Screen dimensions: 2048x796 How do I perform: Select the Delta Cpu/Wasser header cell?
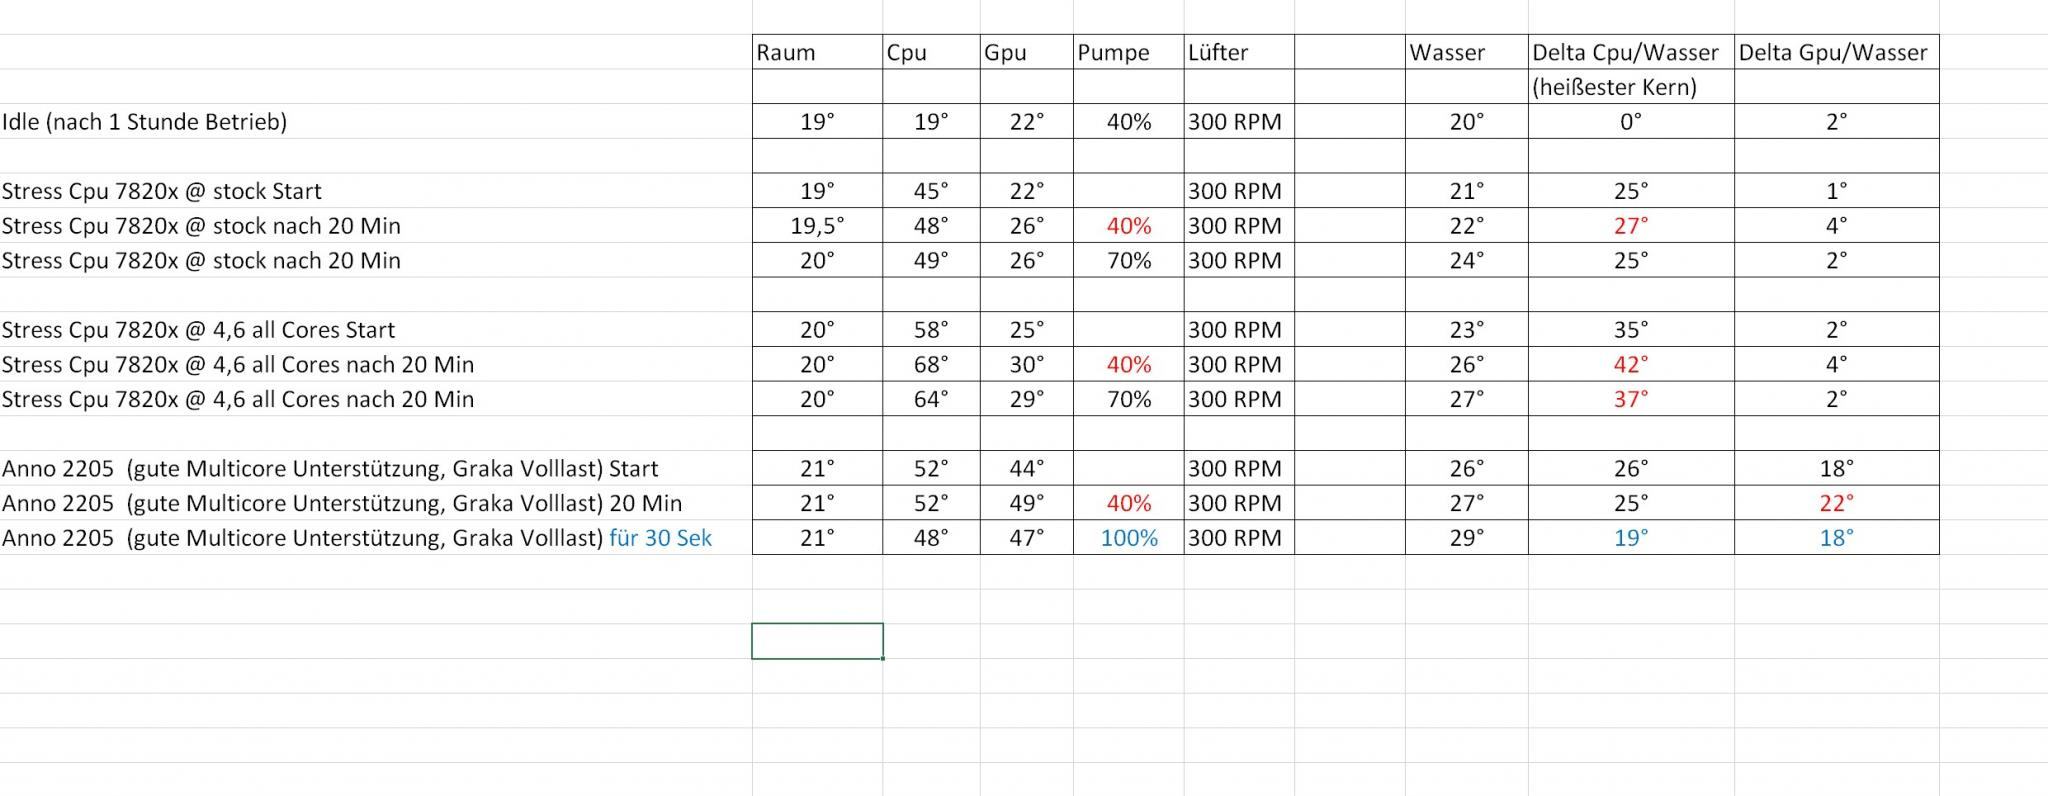click(1630, 52)
